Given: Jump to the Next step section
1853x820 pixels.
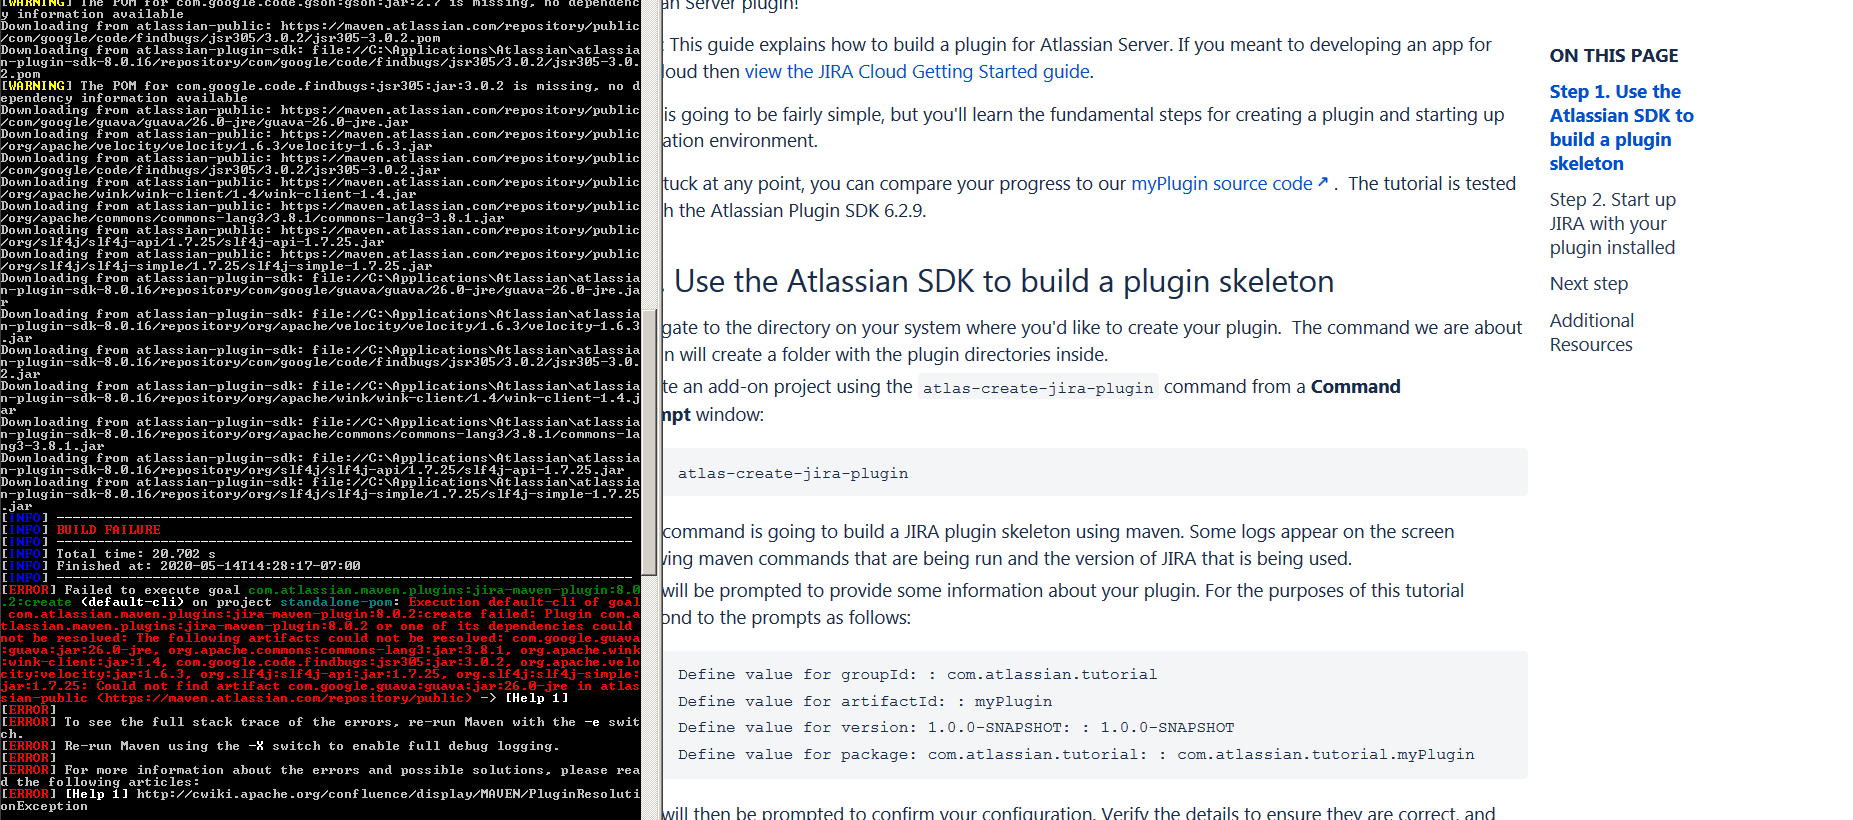Looking at the screenshot, I should (x=1588, y=284).
